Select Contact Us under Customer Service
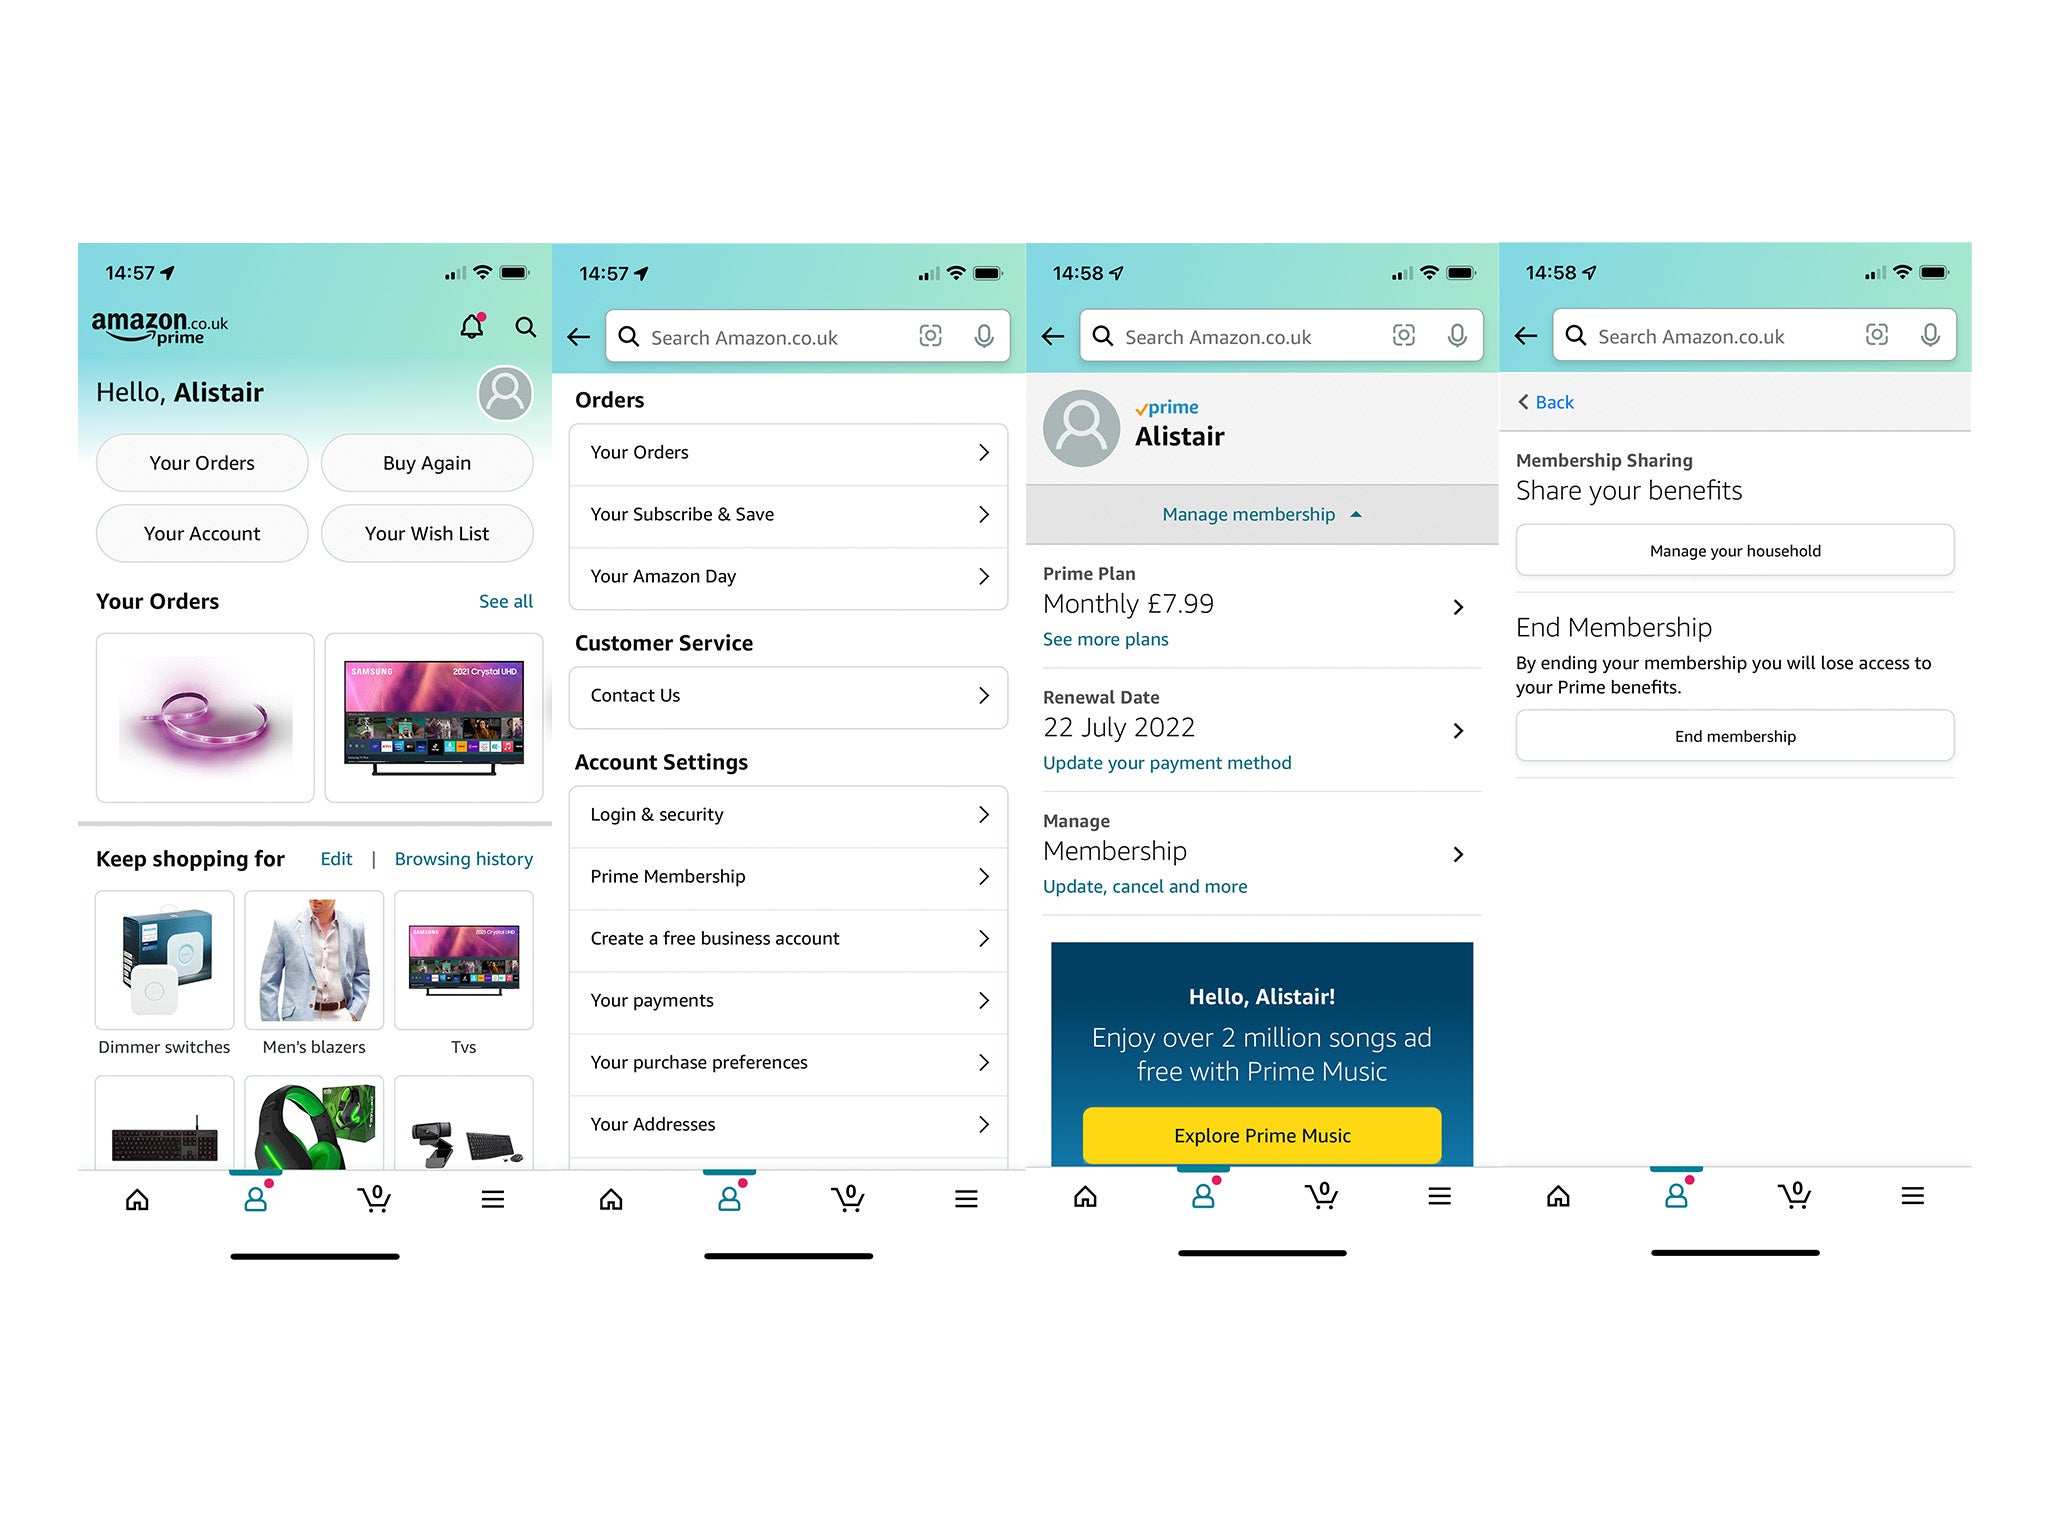This screenshot has width=2048, height=1536. coord(790,695)
